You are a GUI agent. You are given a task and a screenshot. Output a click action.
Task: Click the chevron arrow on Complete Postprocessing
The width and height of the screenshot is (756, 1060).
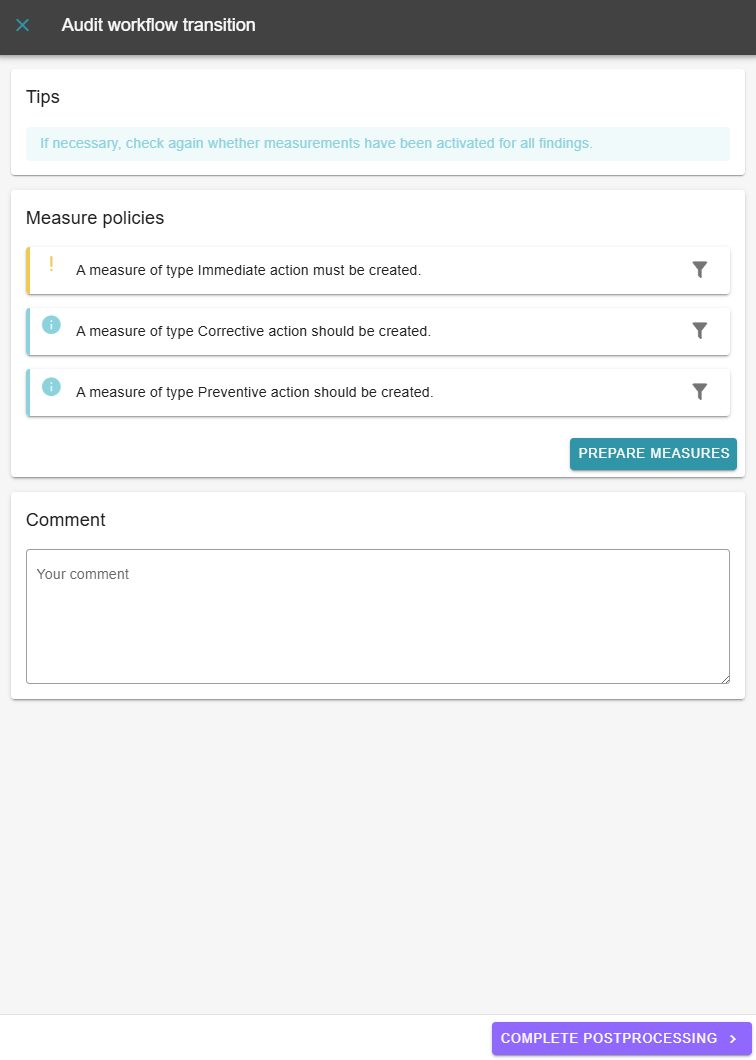(x=733, y=1039)
